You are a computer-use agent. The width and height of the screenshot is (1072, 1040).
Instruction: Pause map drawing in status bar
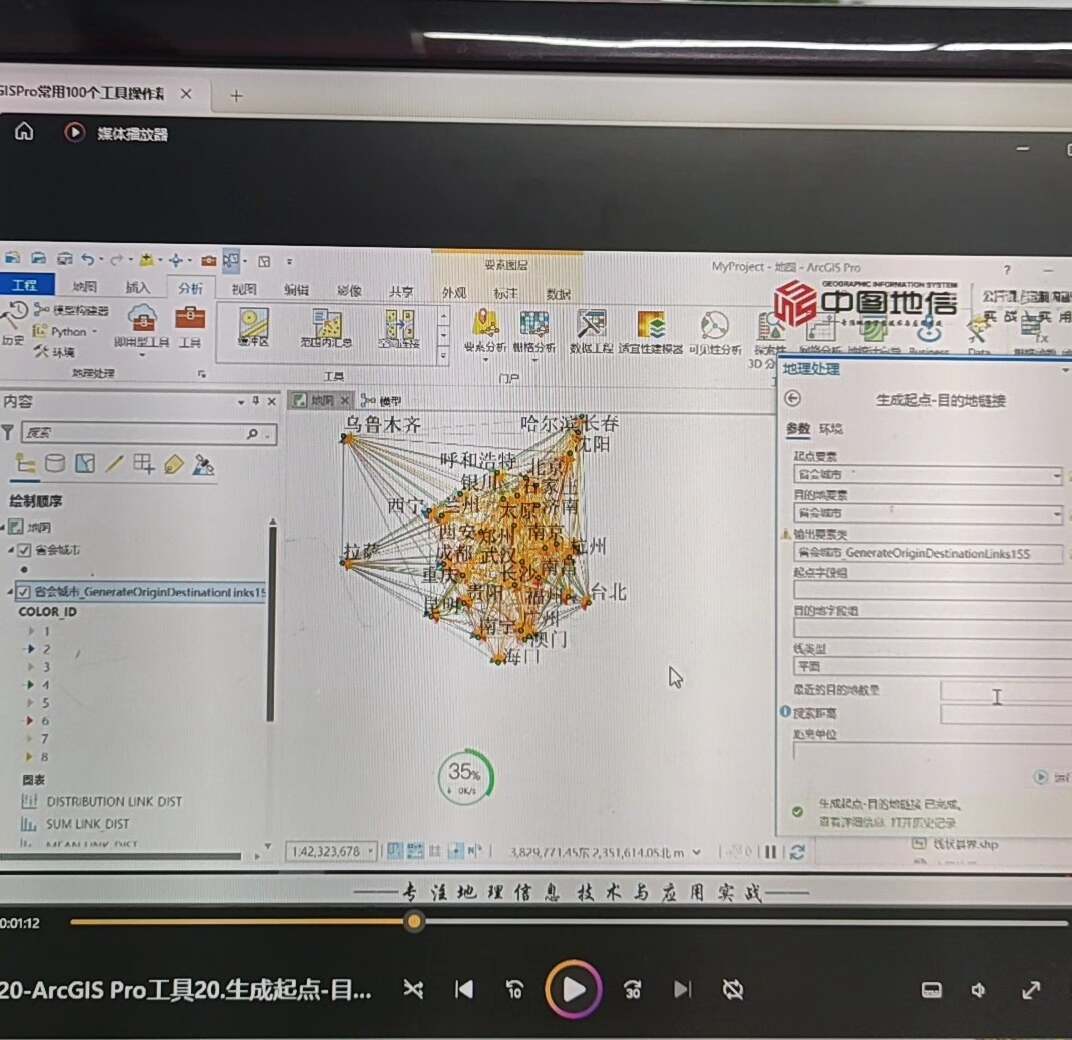point(770,852)
